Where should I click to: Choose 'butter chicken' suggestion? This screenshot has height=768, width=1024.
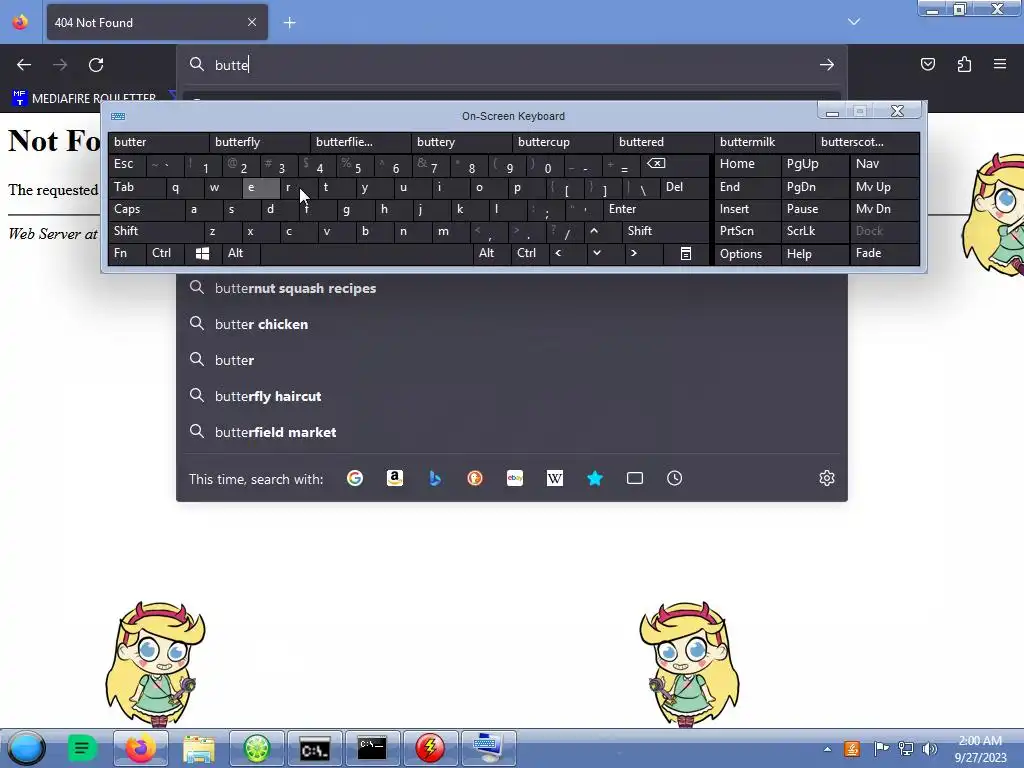click(x=512, y=324)
